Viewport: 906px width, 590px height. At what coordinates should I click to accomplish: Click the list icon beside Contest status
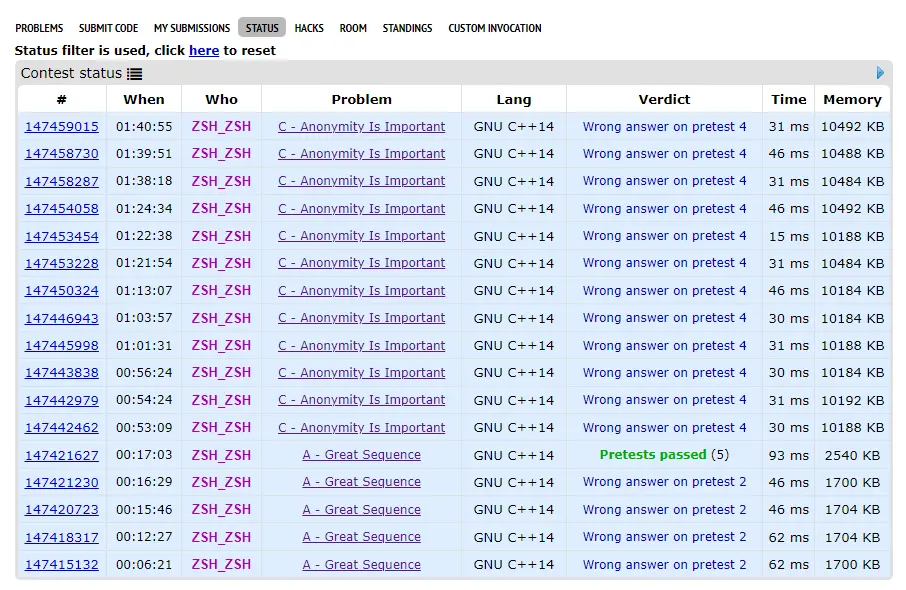pyautogui.click(x=135, y=74)
